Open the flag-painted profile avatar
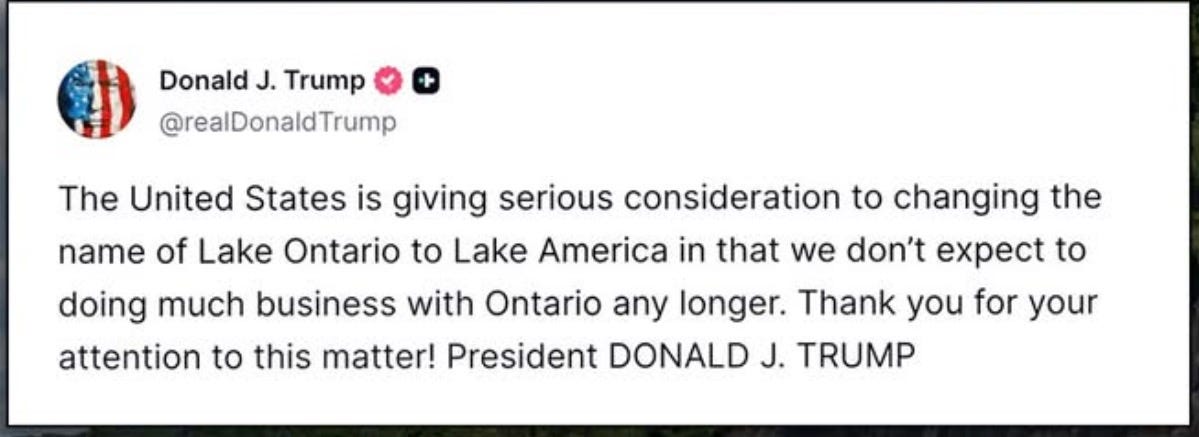 click(96, 99)
